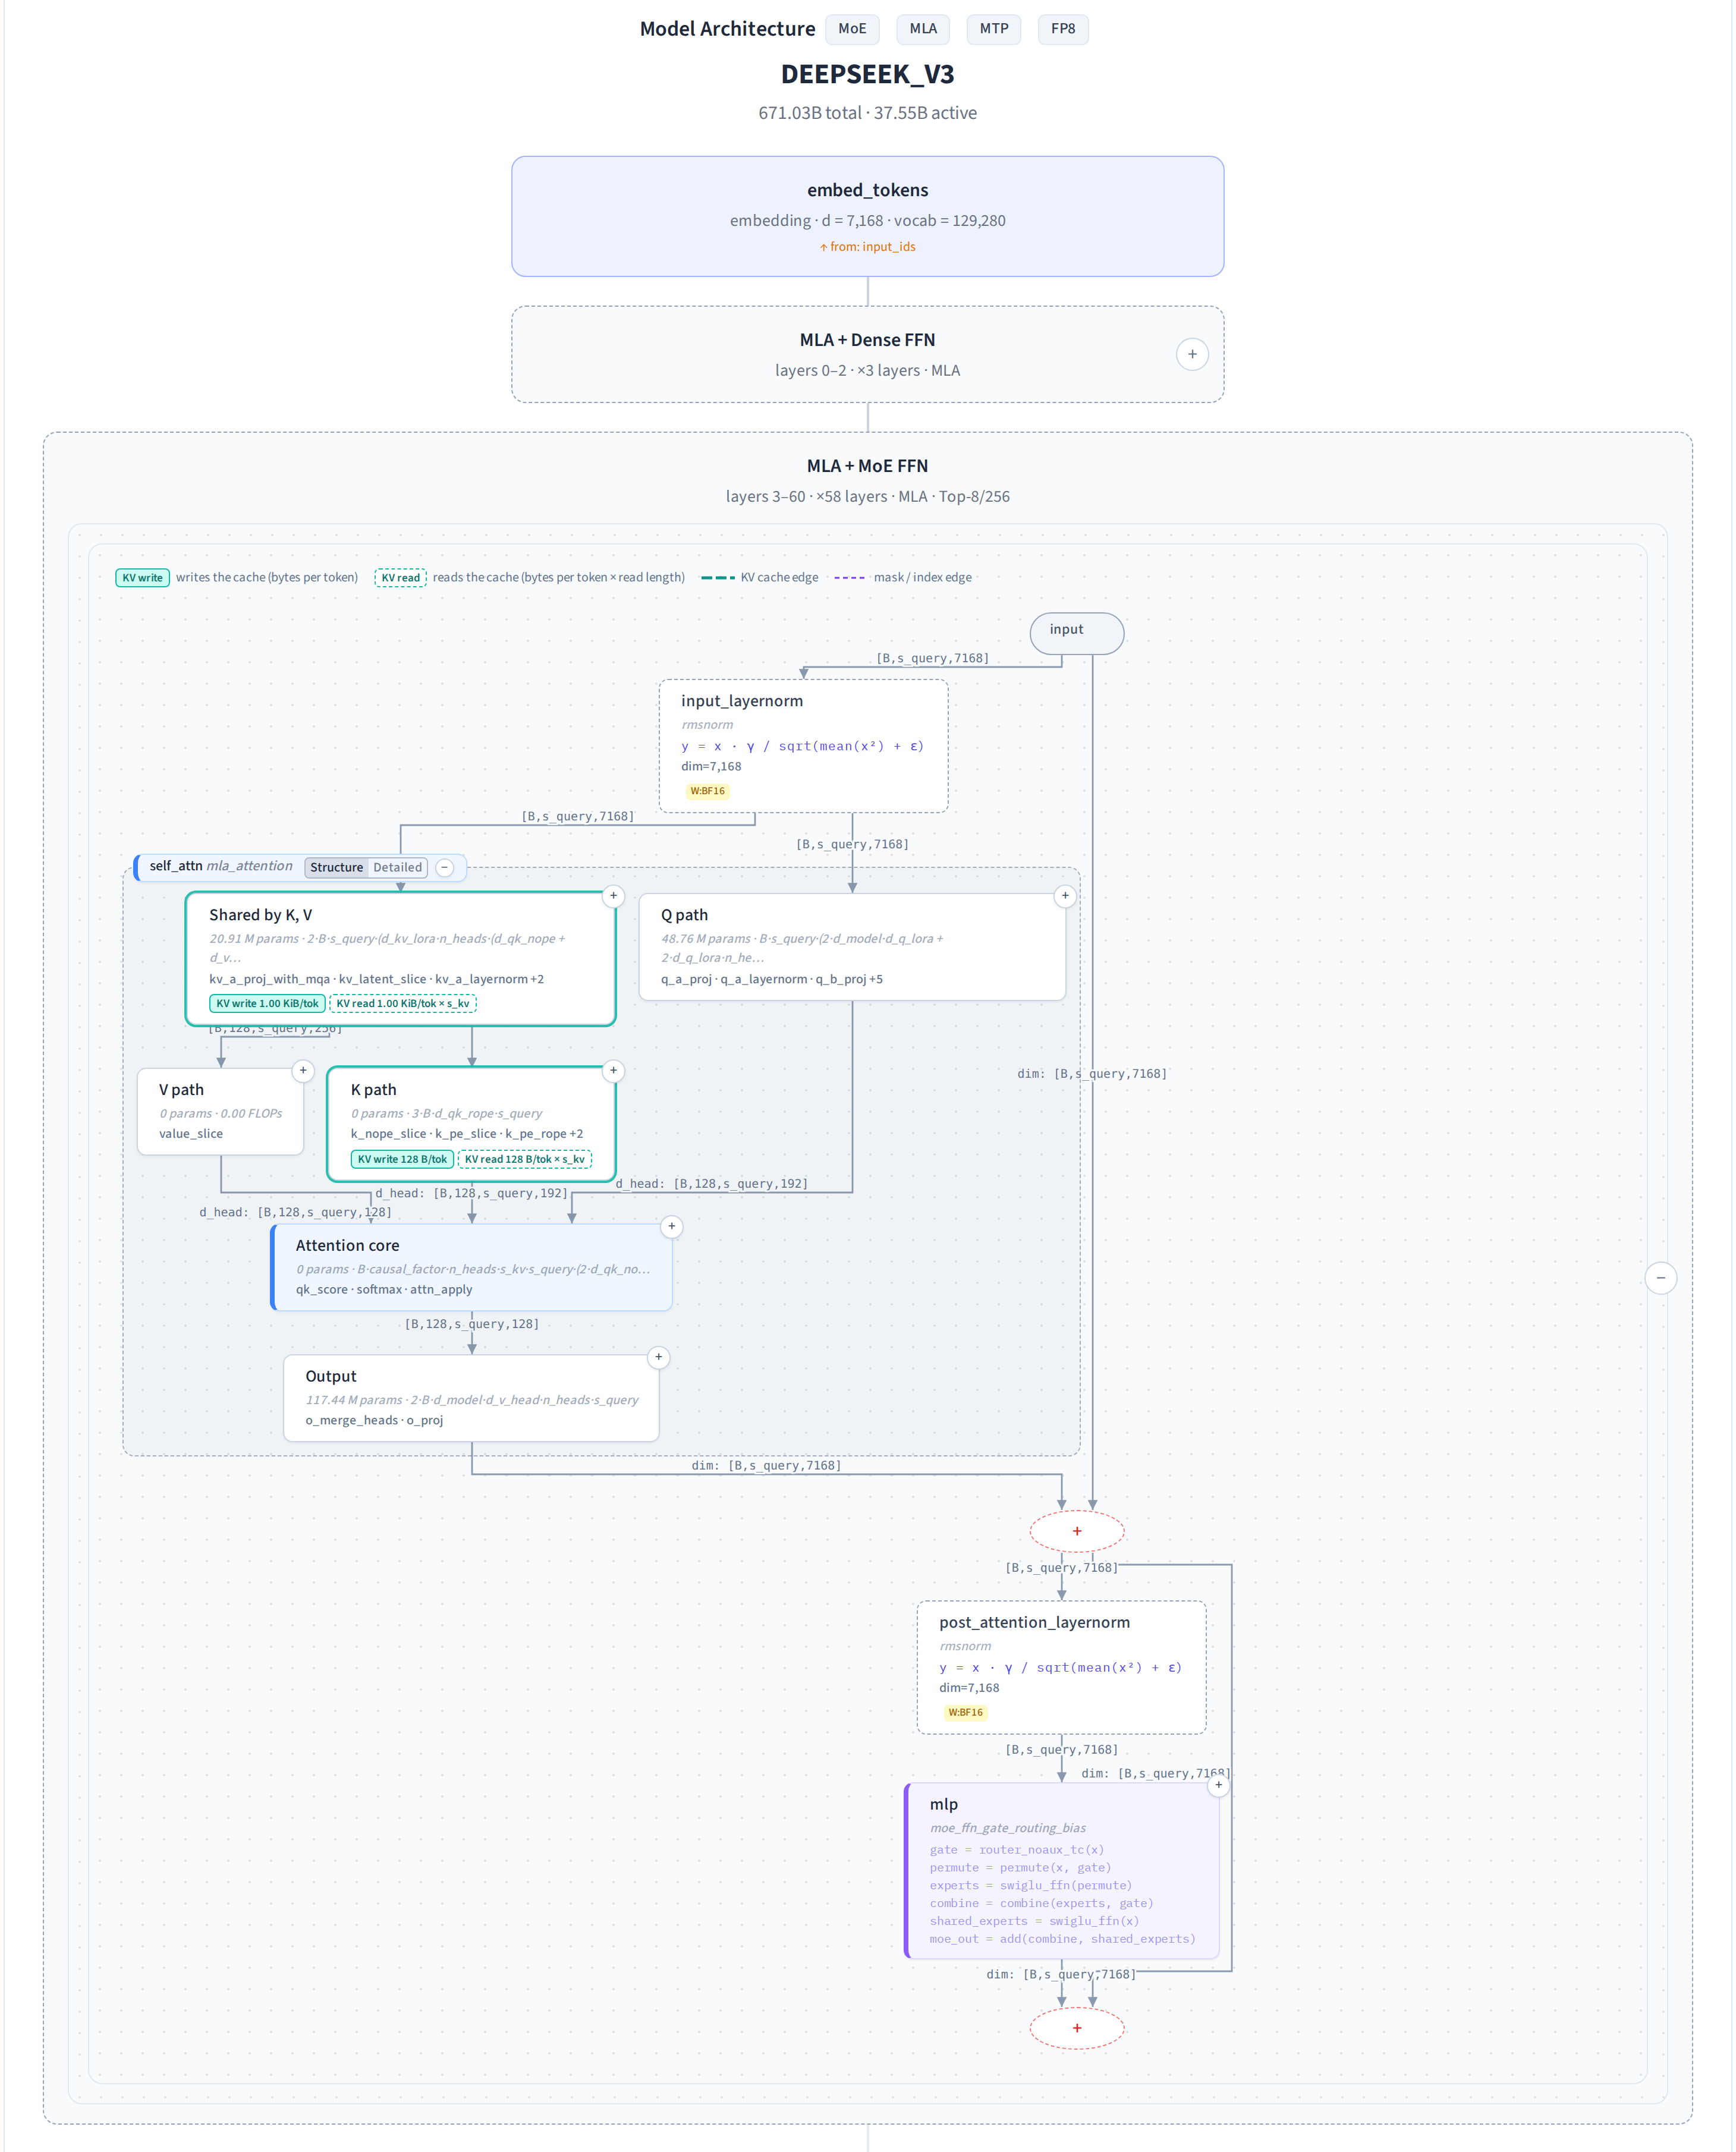Click the residual add node after attention
The width and height of the screenshot is (1736, 2152).
point(1077,1531)
